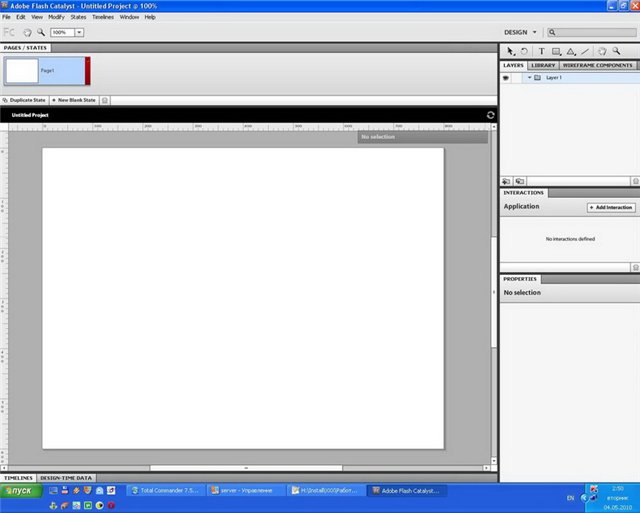
Task: Select the Text tool
Action: click(541, 50)
